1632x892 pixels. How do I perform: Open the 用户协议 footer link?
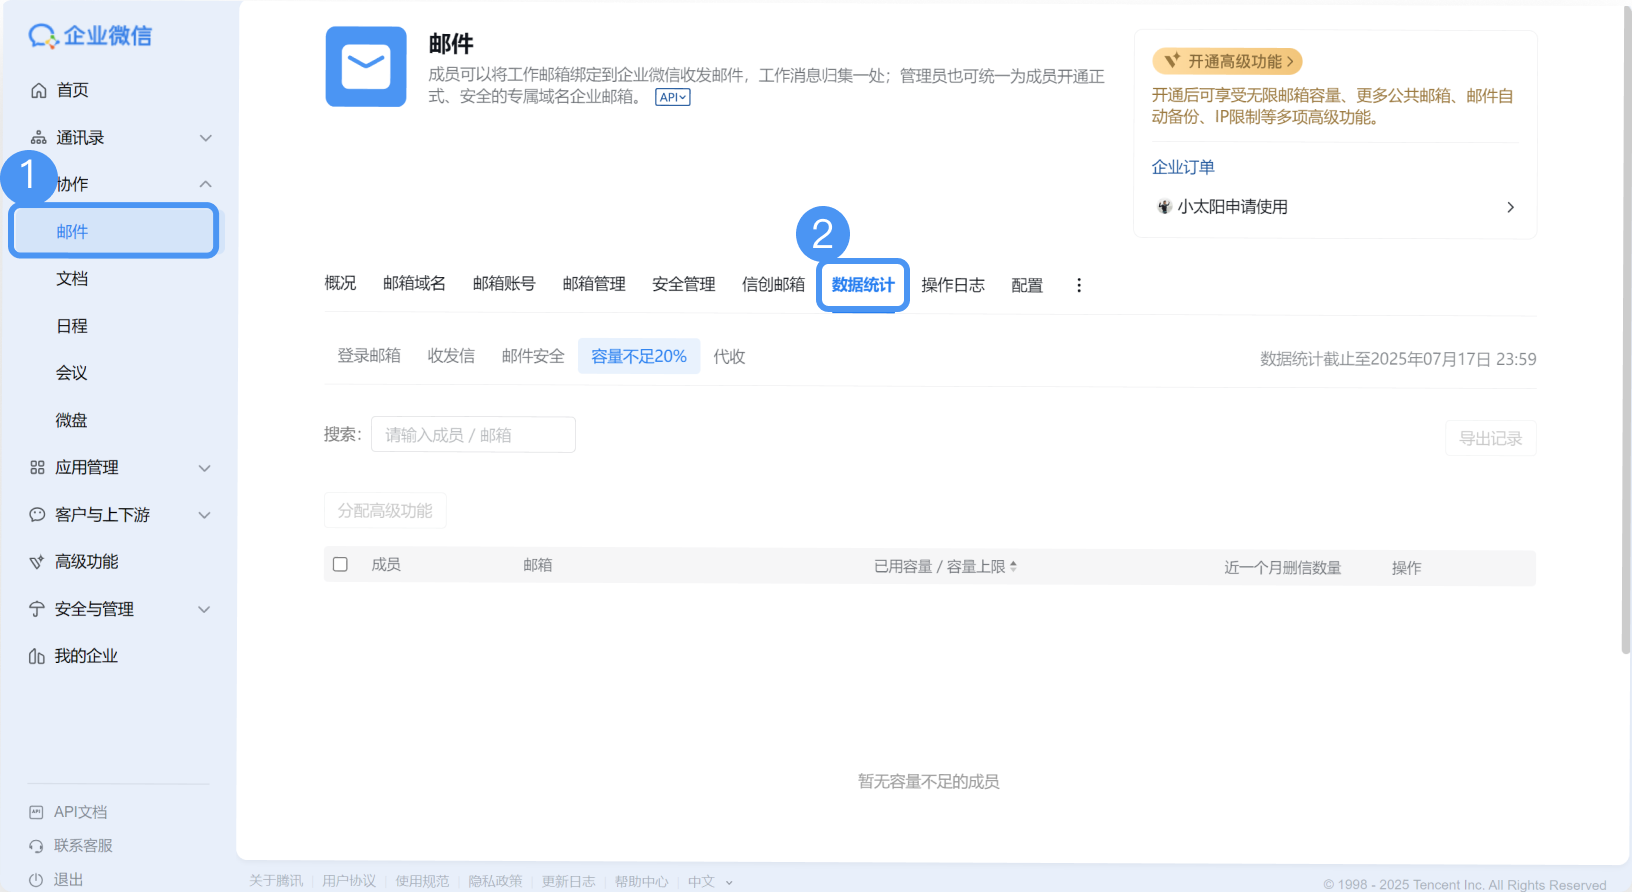pos(349,881)
